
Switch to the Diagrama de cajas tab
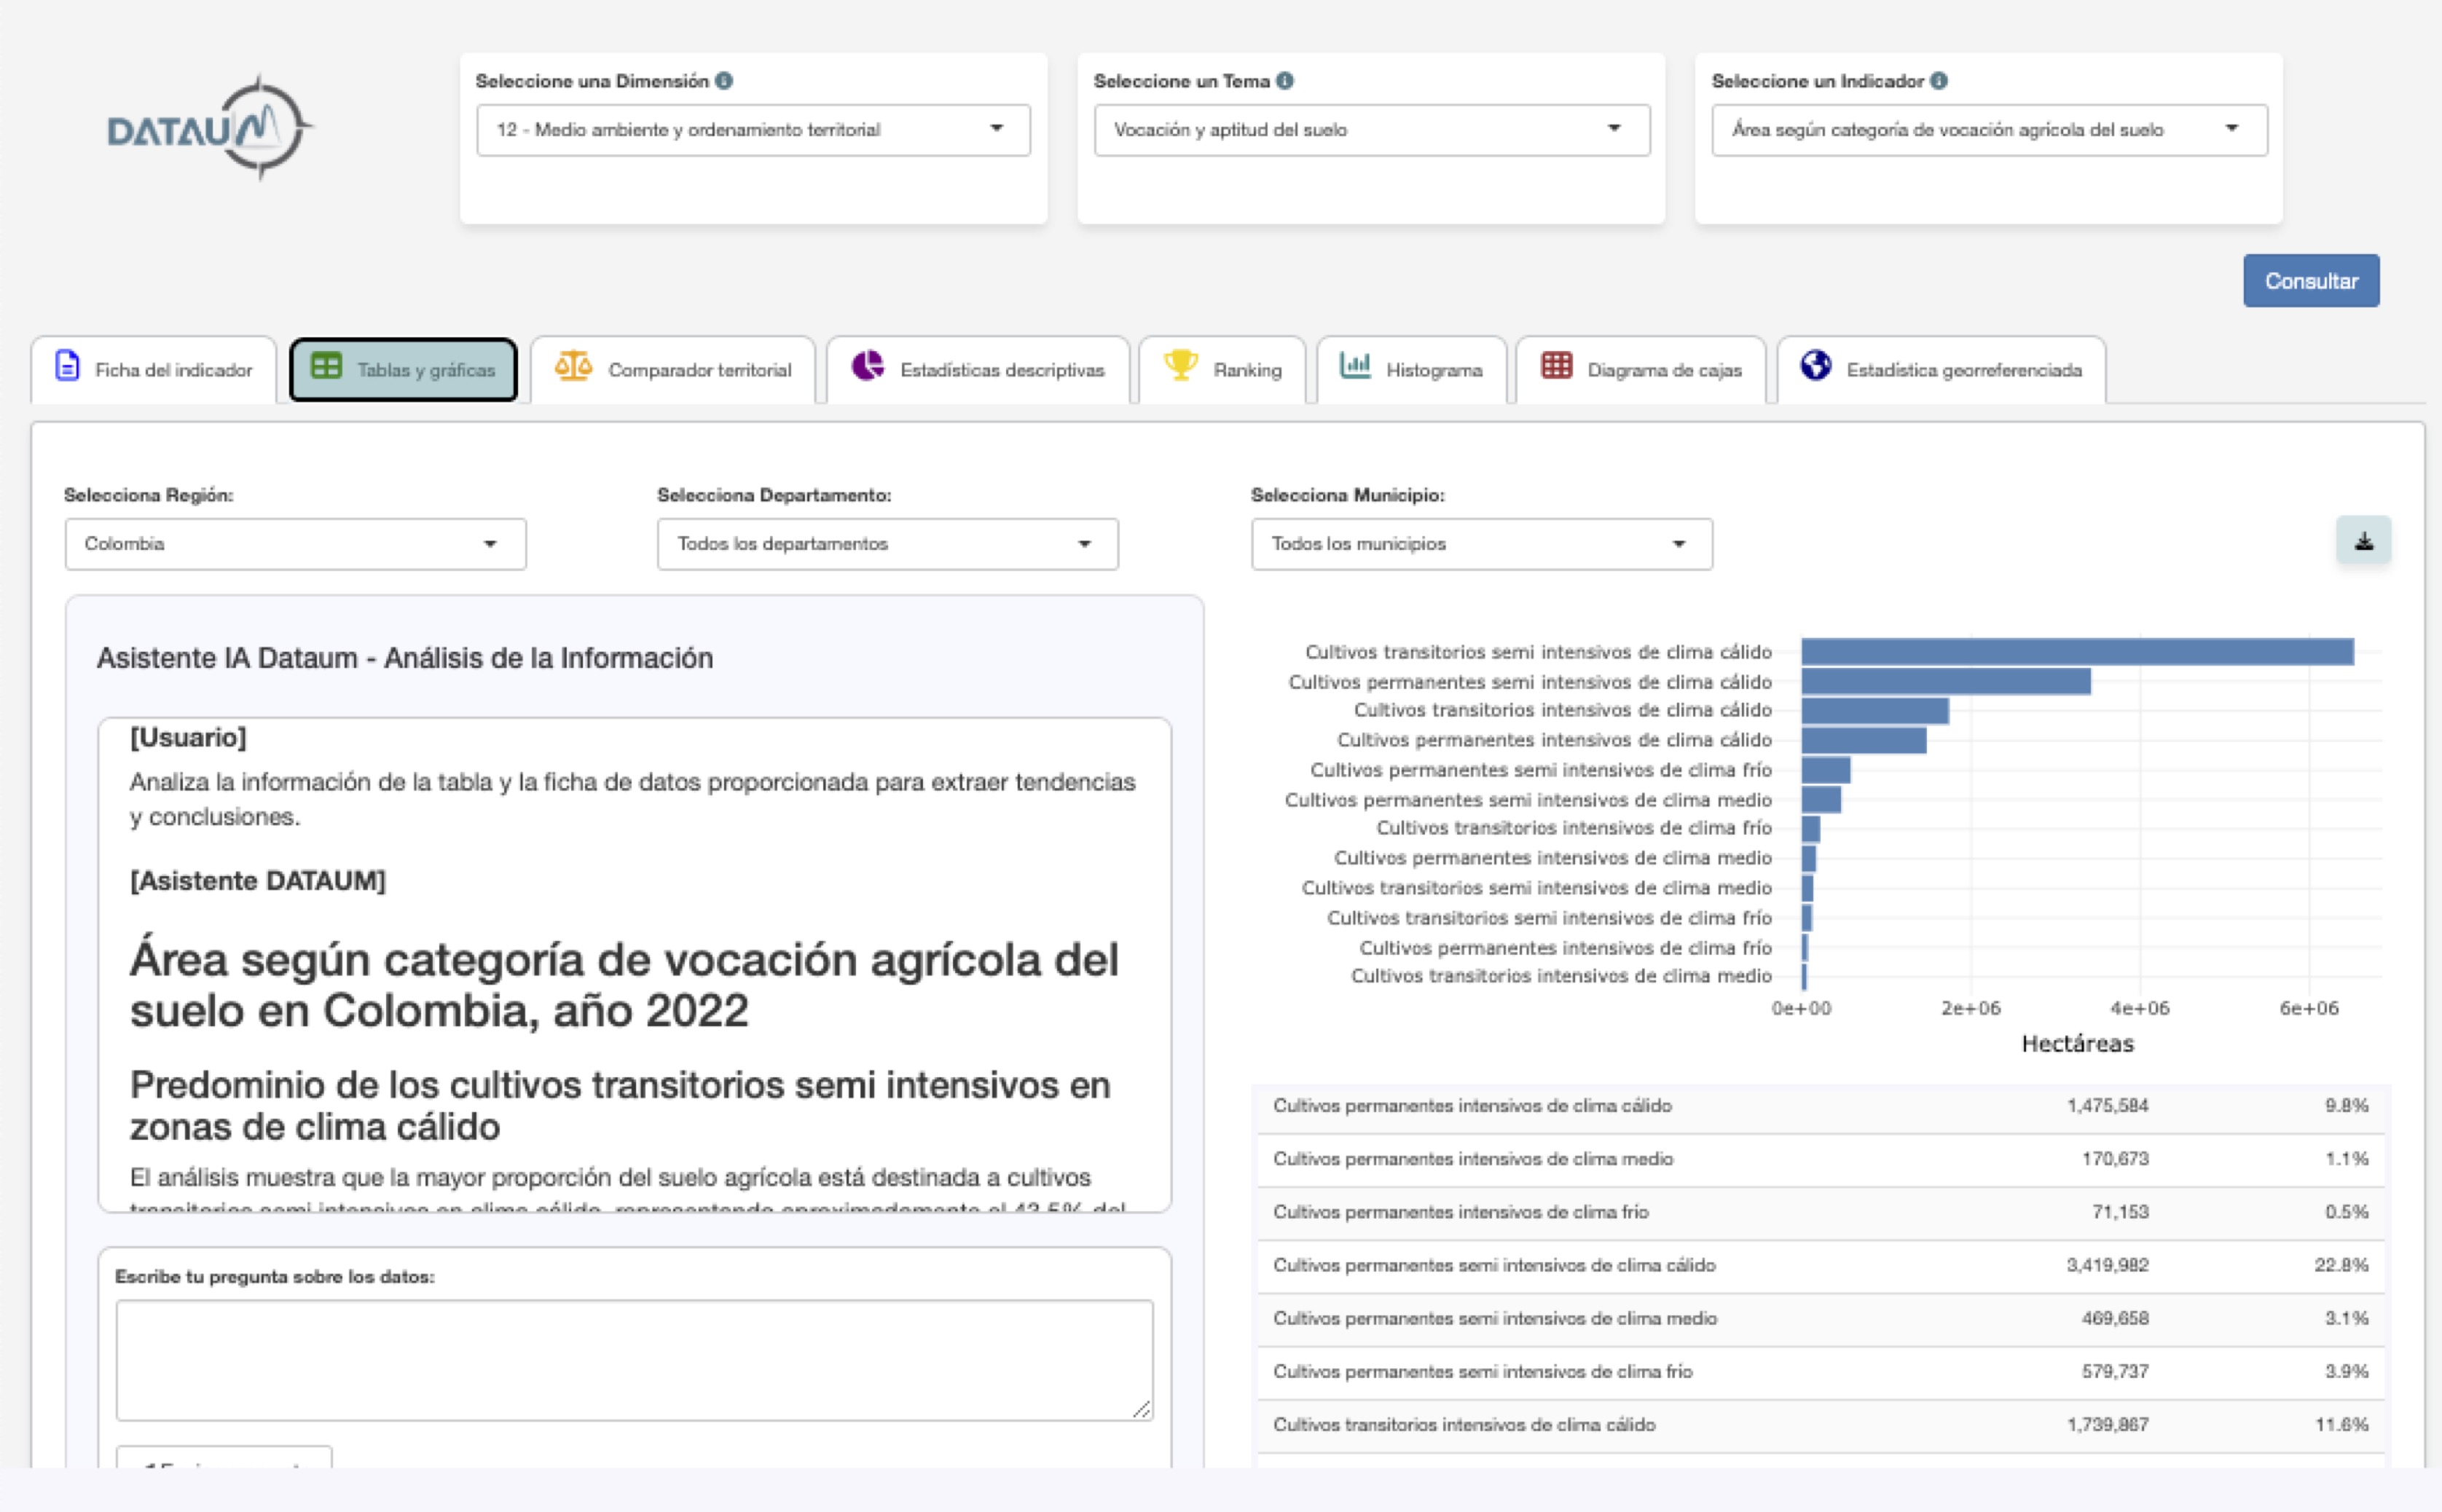pyautogui.click(x=1640, y=369)
